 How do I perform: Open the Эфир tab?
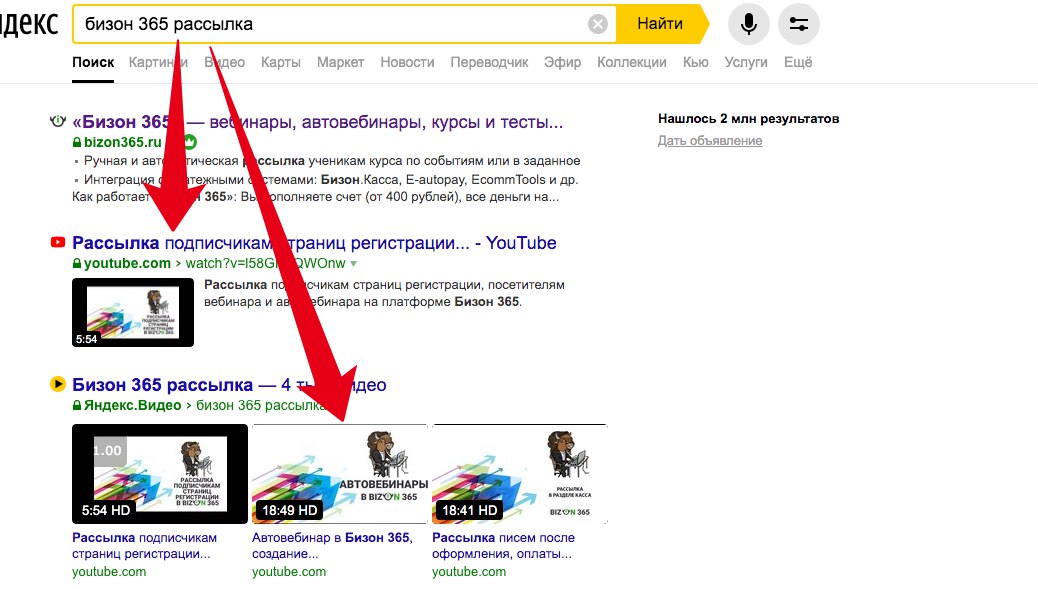tap(563, 62)
